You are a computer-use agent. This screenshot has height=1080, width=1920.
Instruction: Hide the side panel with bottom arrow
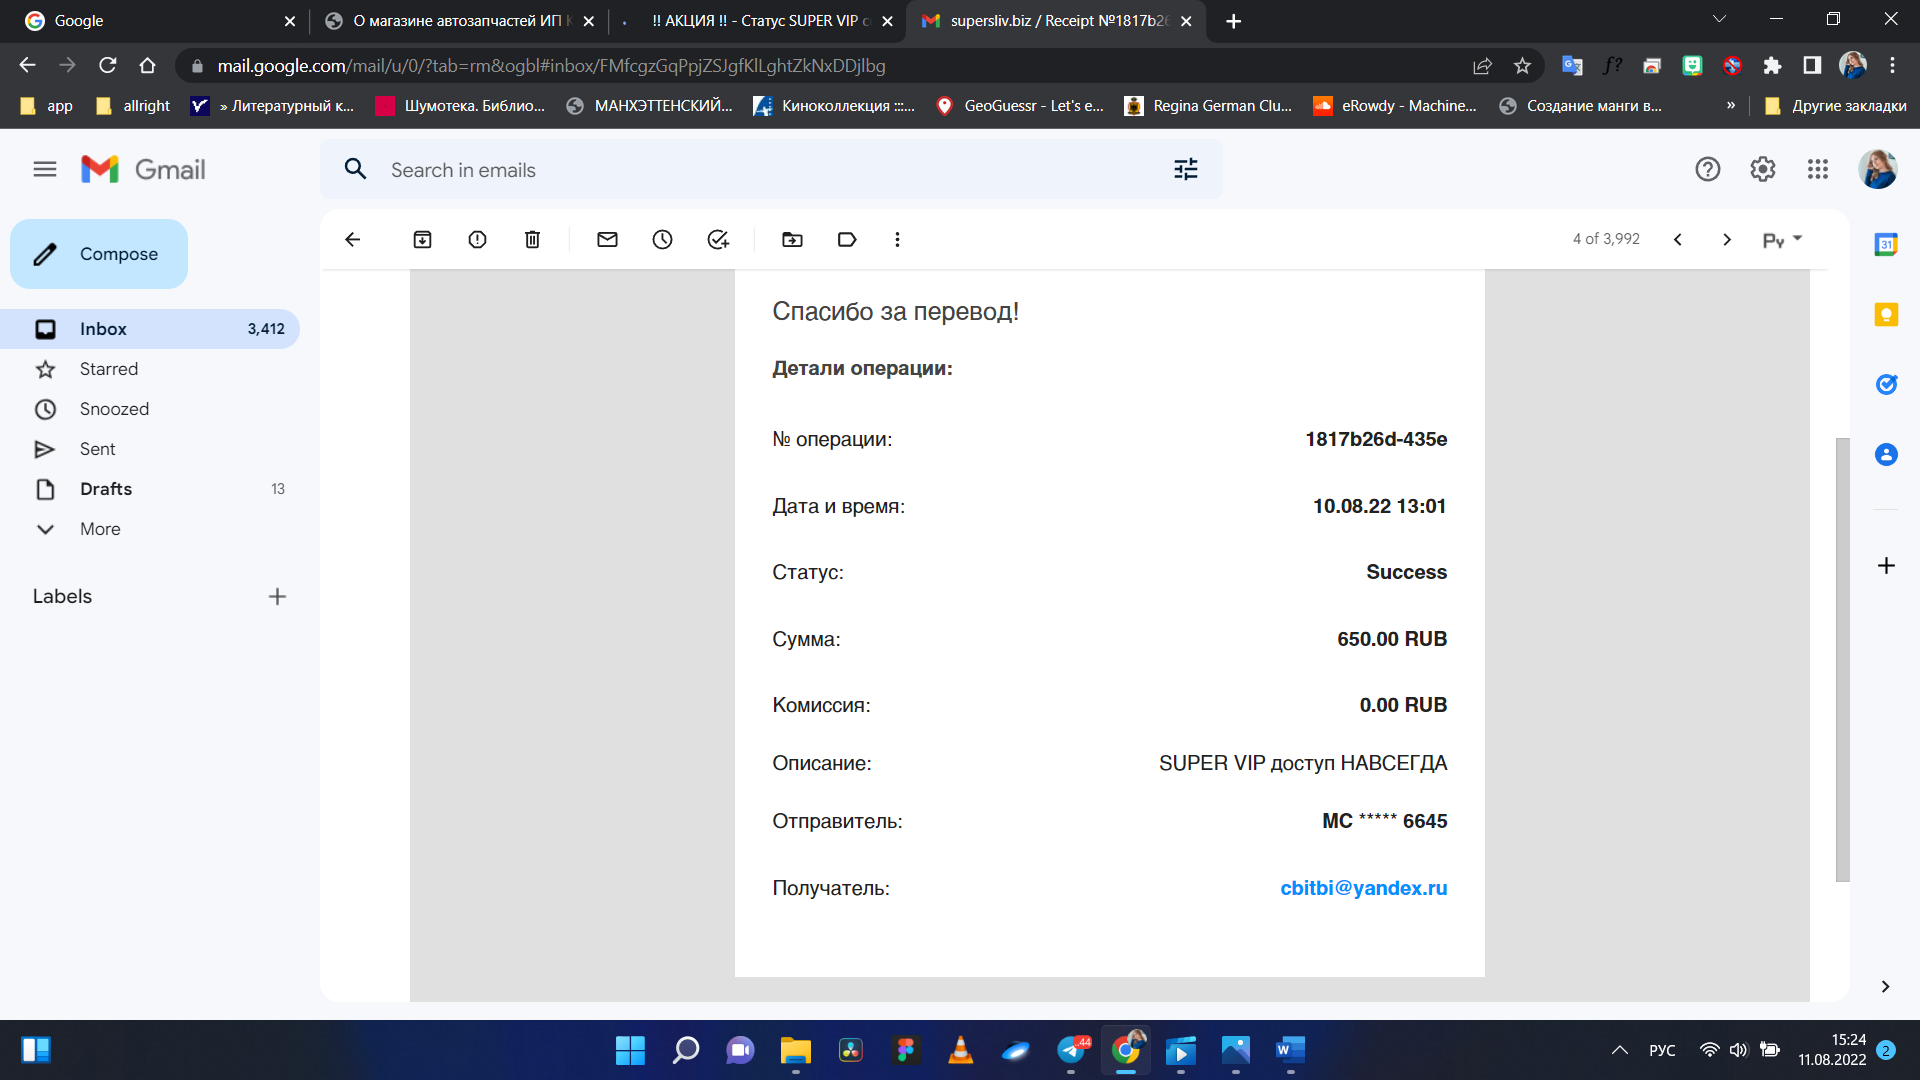[1885, 987]
